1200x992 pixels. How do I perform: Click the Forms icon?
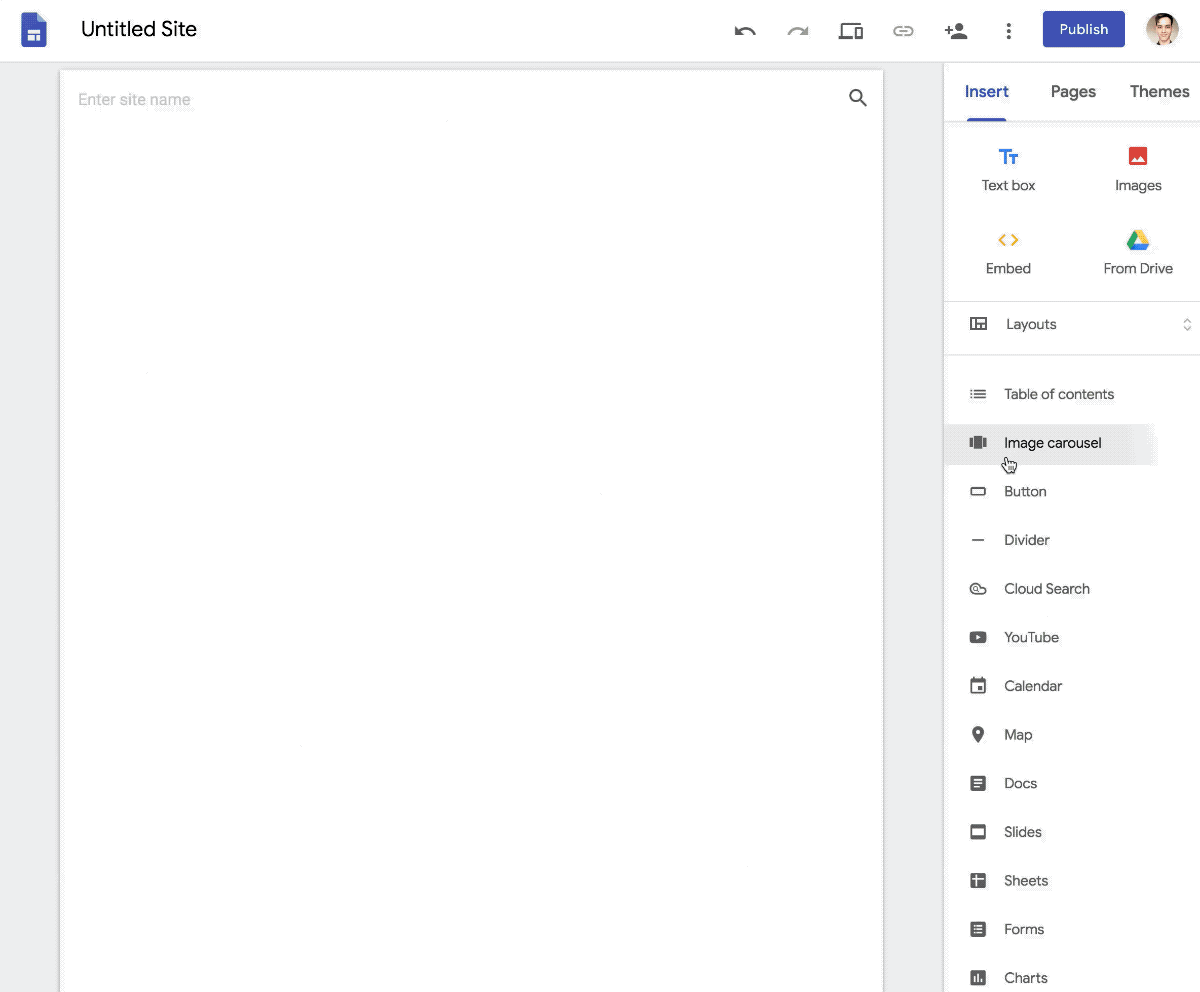[978, 930]
